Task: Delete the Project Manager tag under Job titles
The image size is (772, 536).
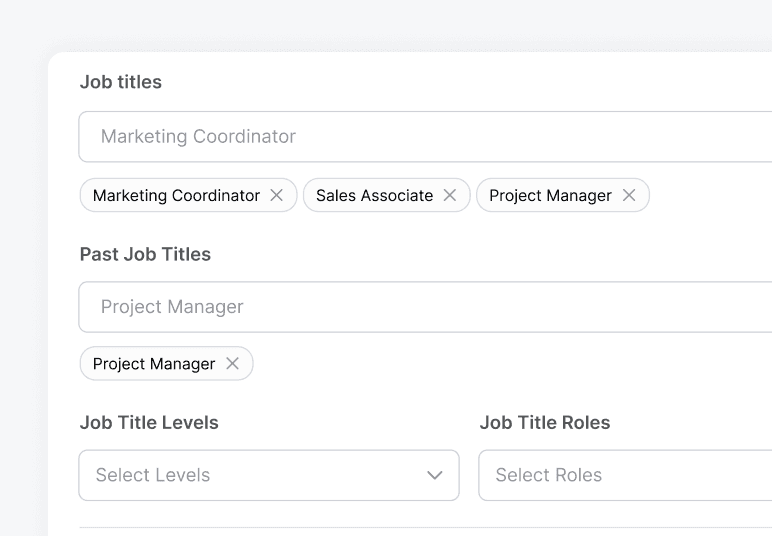Action: click(629, 196)
